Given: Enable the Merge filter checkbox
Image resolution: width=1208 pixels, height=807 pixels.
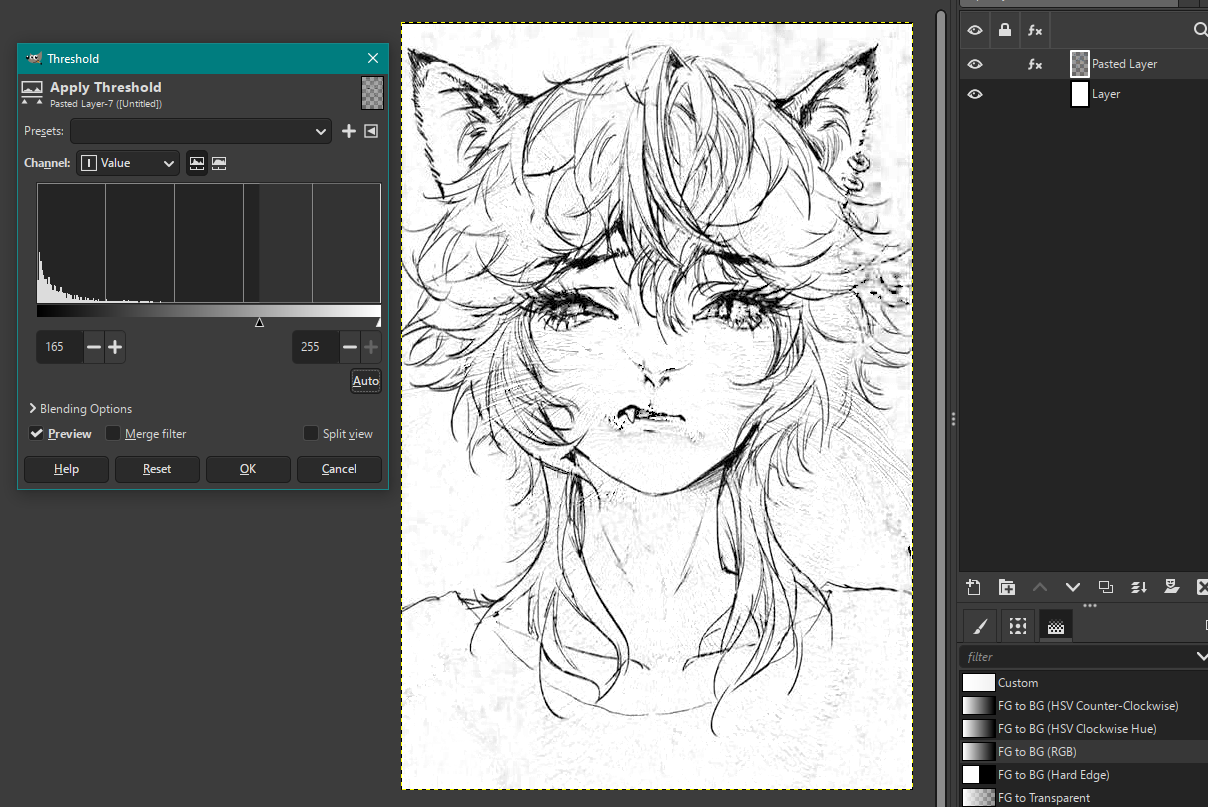Looking at the screenshot, I should [113, 433].
